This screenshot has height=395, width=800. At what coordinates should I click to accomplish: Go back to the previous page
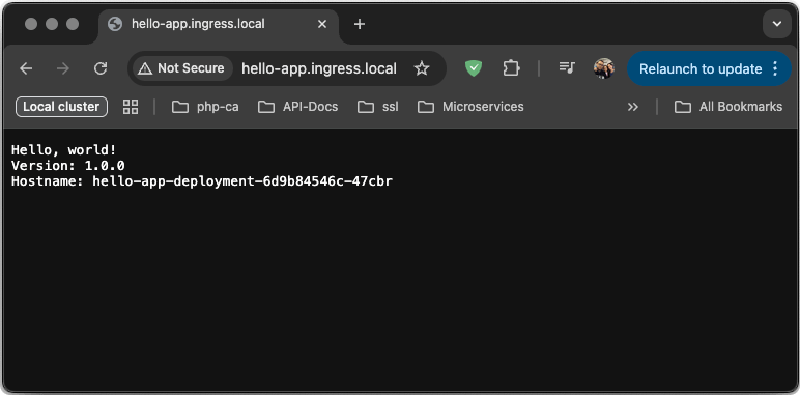coord(26,68)
